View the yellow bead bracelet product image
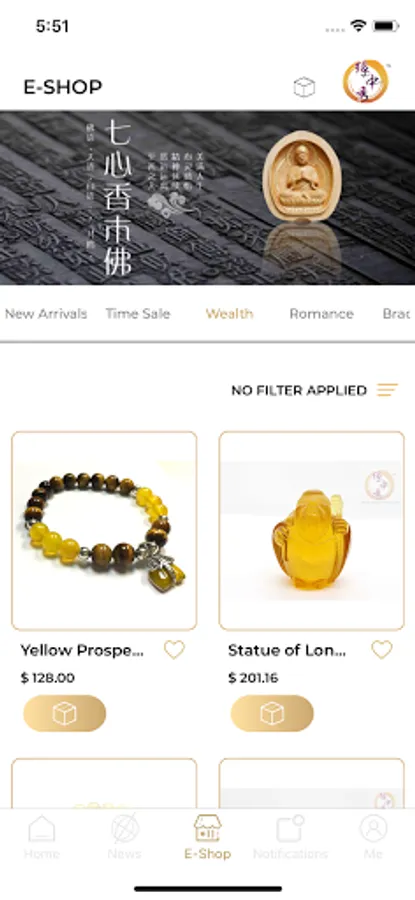This screenshot has height=900, width=415. 104,531
